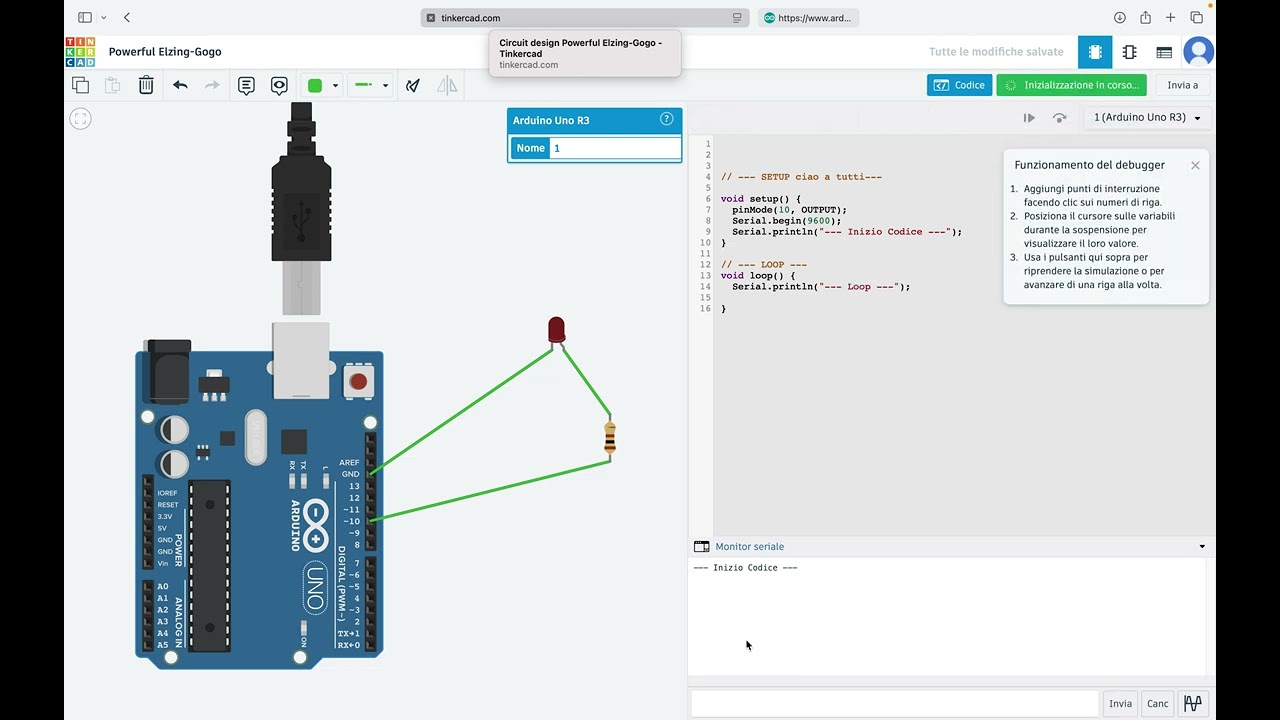Viewport: 1280px width, 720px height.
Task: Click the paste icon in toolbar
Action: coord(113,85)
